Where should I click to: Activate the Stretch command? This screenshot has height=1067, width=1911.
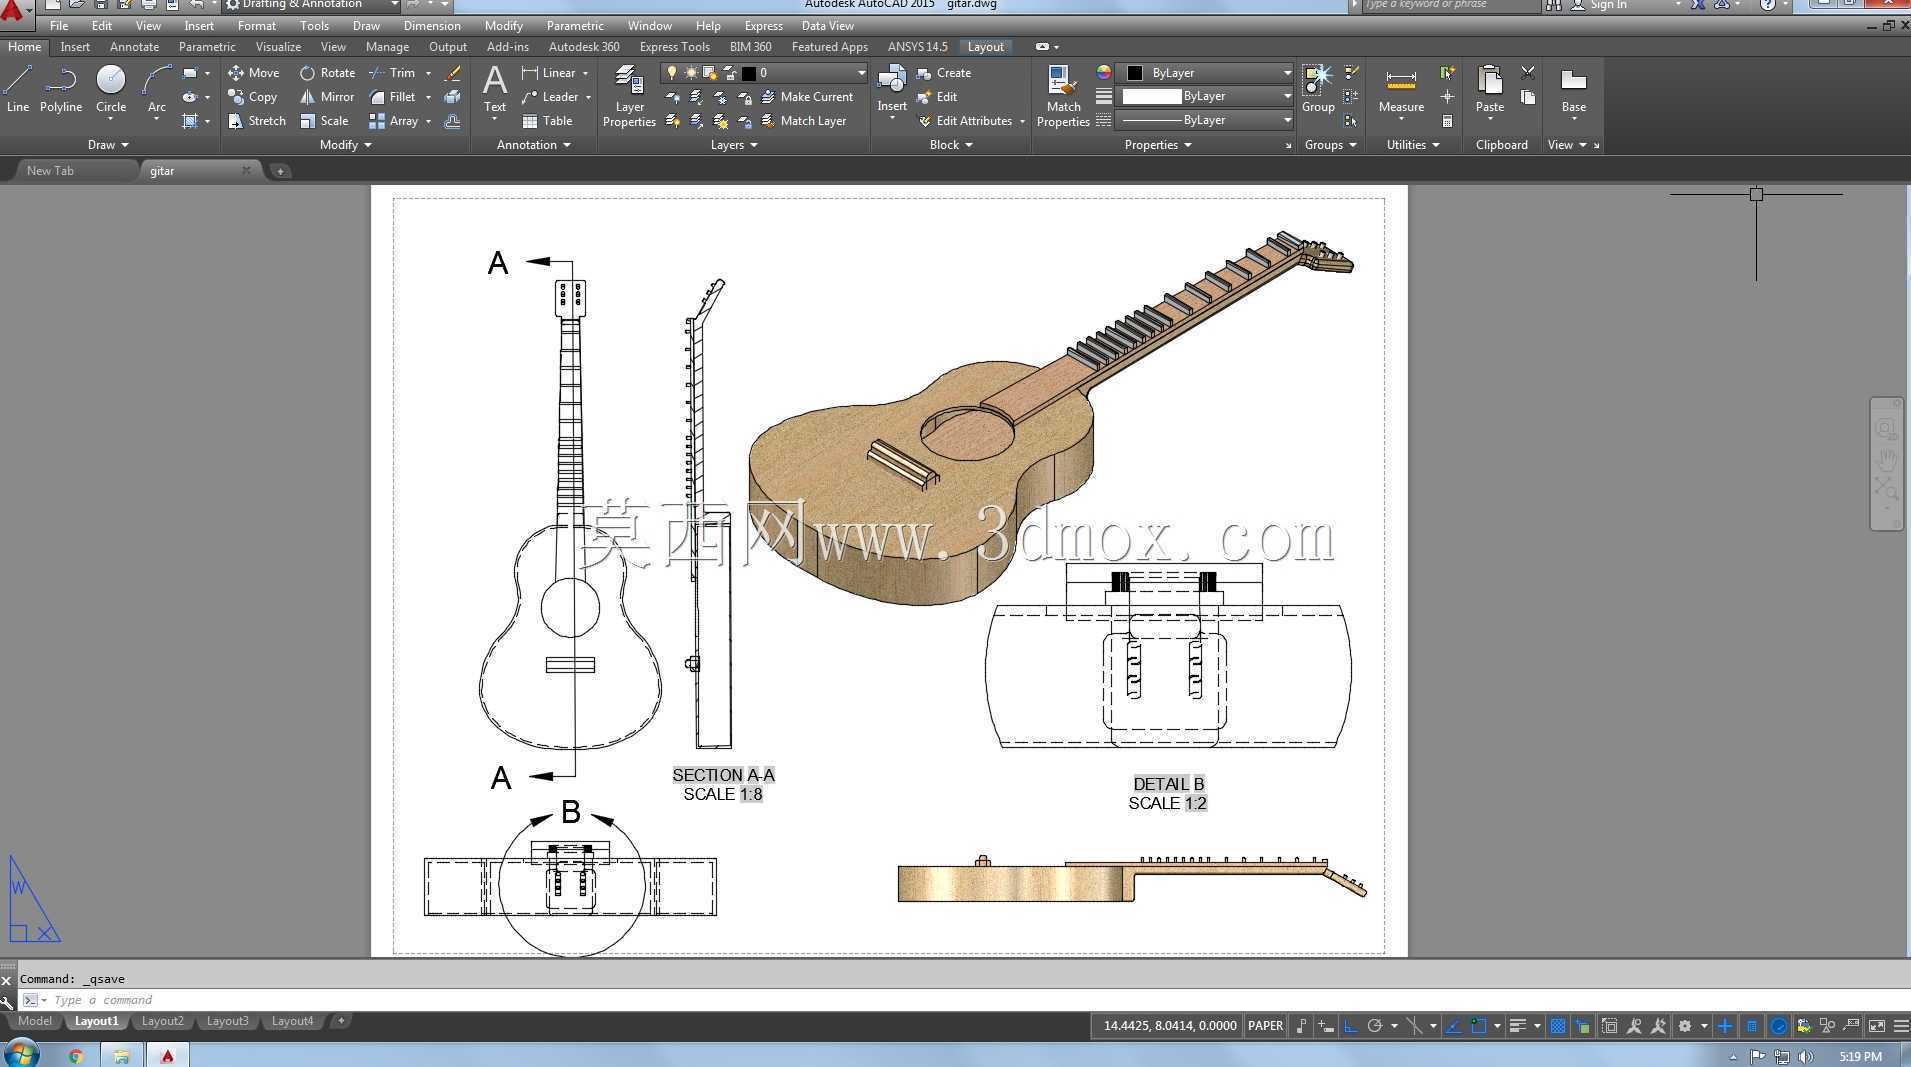click(x=256, y=121)
